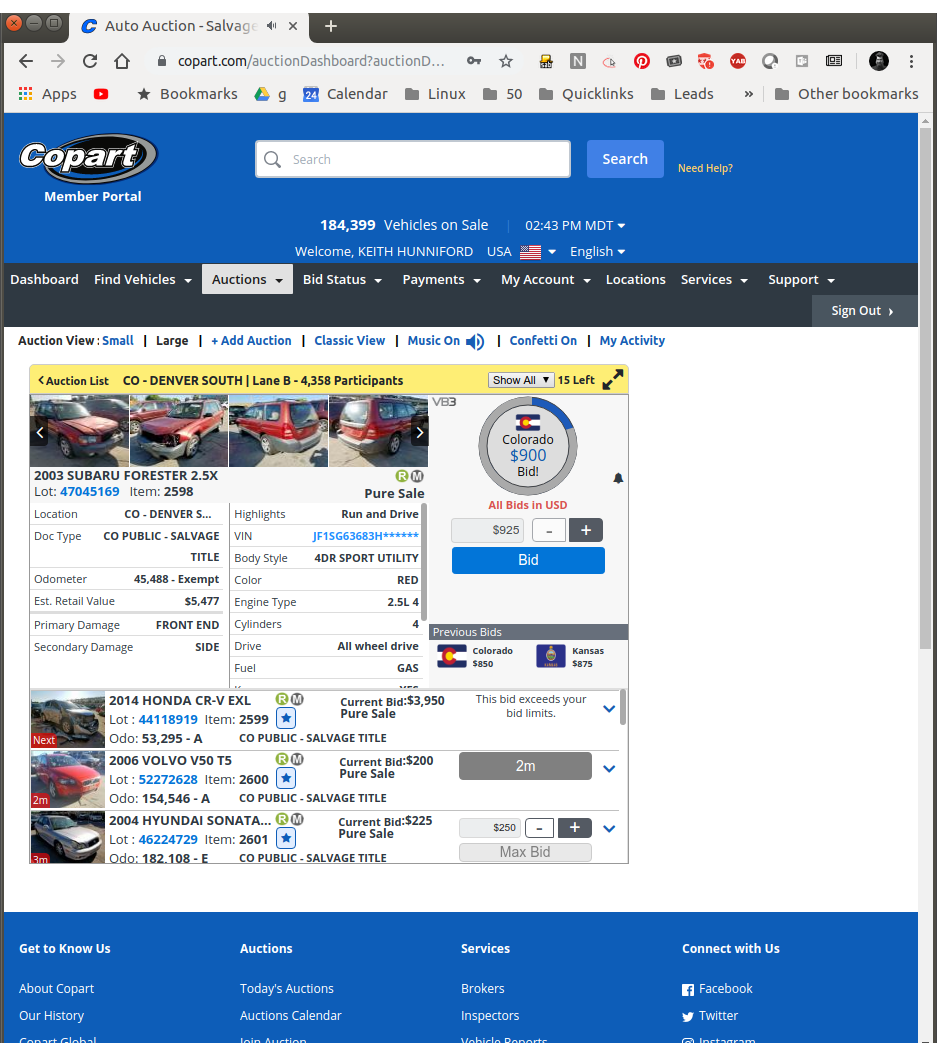The width and height of the screenshot is (937, 1056).
Task: Toggle Confetti On setting
Action: pos(543,341)
